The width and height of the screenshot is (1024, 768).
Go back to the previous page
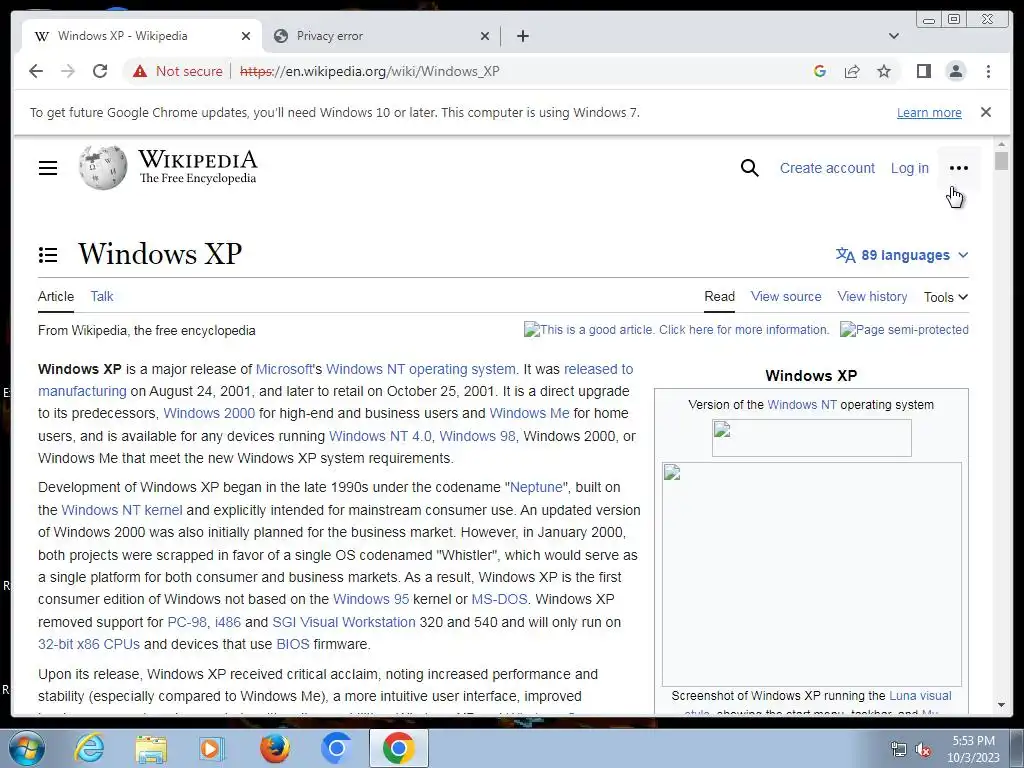point(36,71)
